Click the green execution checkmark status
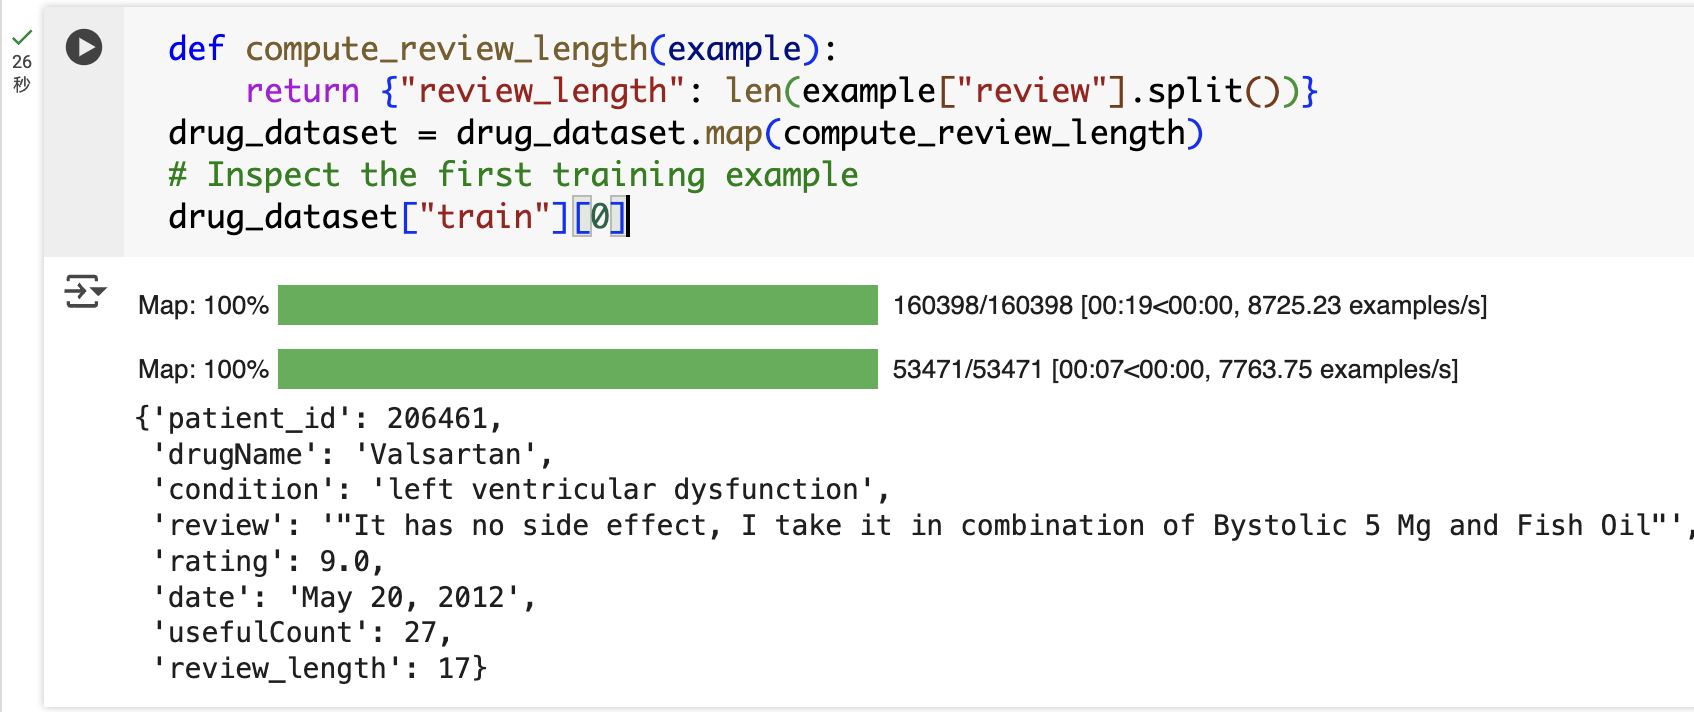 pyautogui.click(x=22, y=38)
